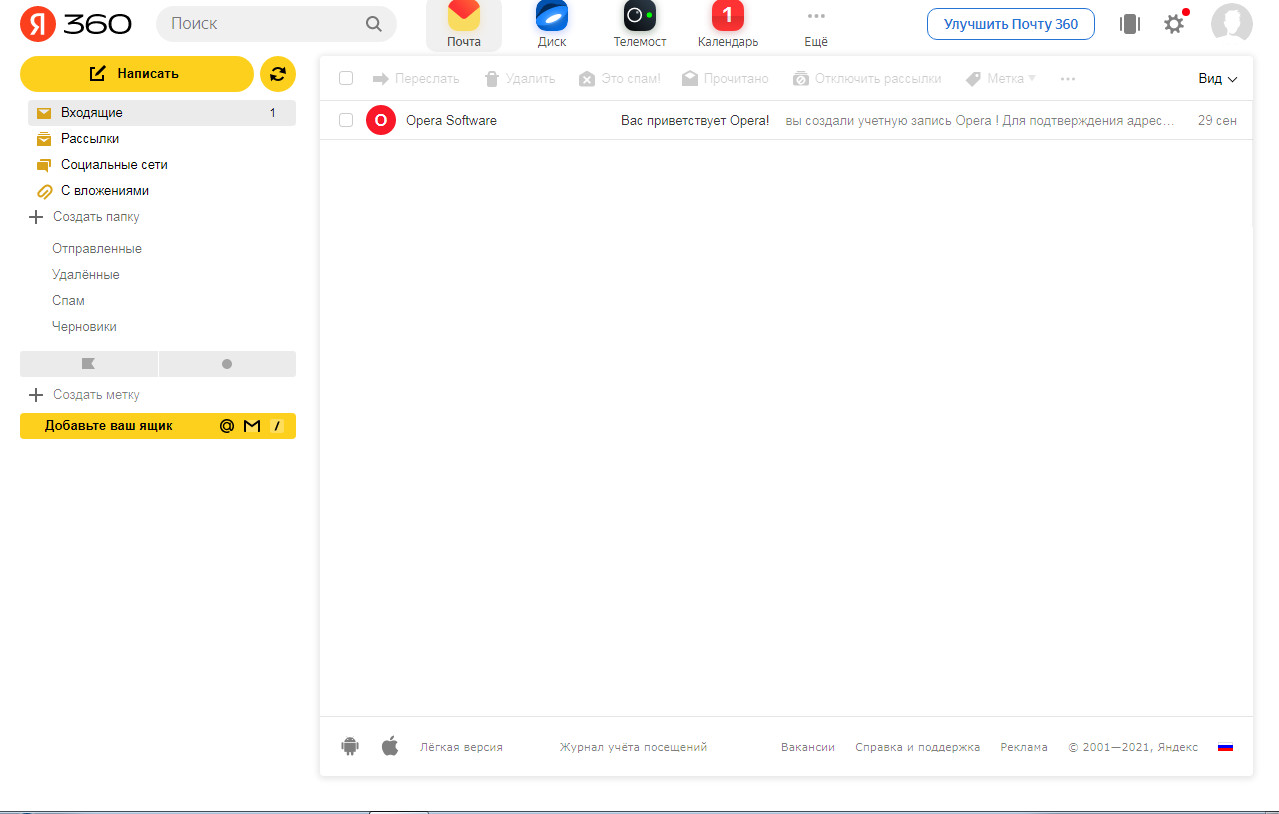Open the Вакансии footer link
Image resolution: width=1279 pixels, height=814 pixels.
[x=808, y=747]
